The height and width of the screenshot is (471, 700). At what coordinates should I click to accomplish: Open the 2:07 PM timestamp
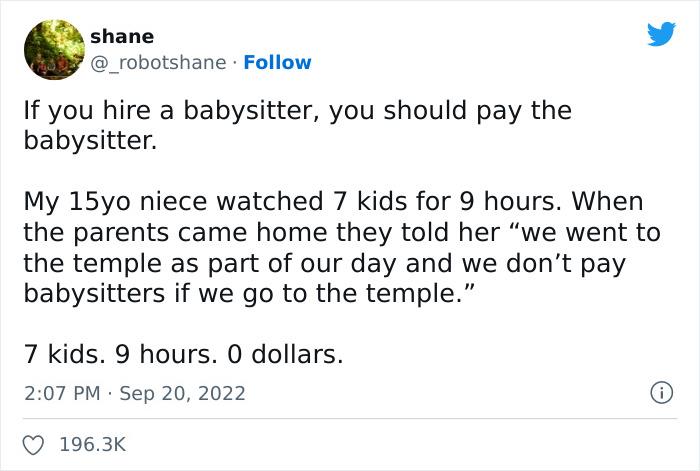(62, 393)
